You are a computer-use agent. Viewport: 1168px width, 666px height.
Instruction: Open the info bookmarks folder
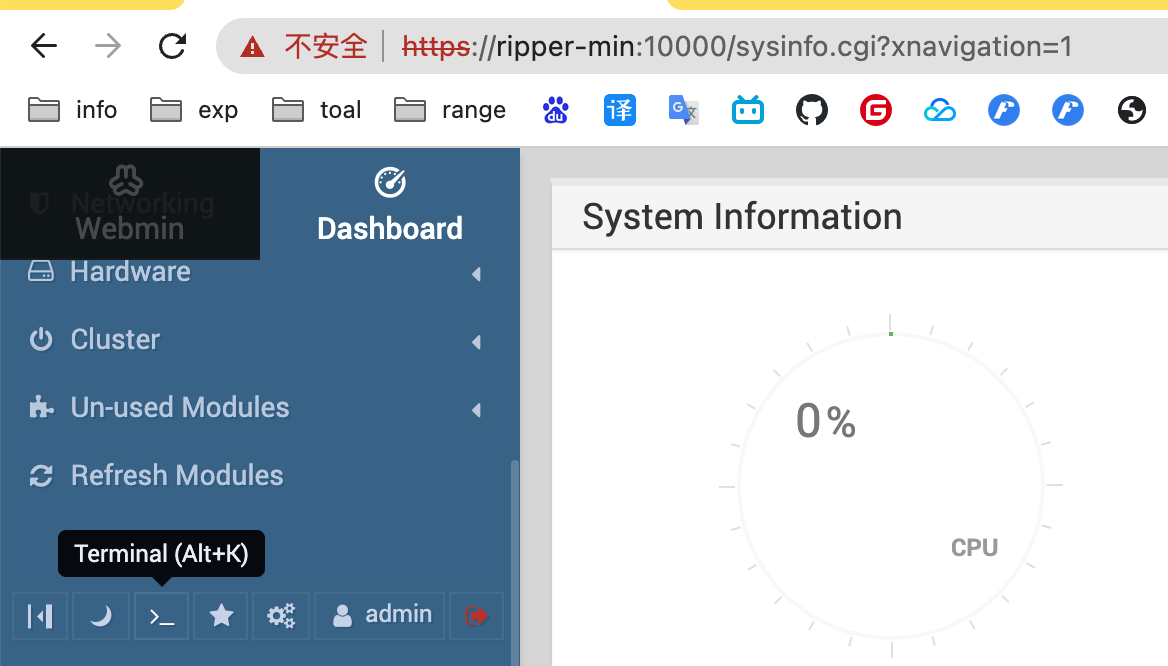tap(73, 110)
